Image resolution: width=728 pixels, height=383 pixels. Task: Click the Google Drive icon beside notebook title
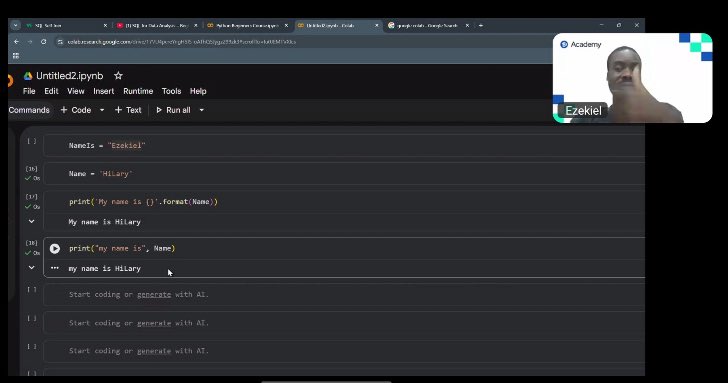[28, 76]
